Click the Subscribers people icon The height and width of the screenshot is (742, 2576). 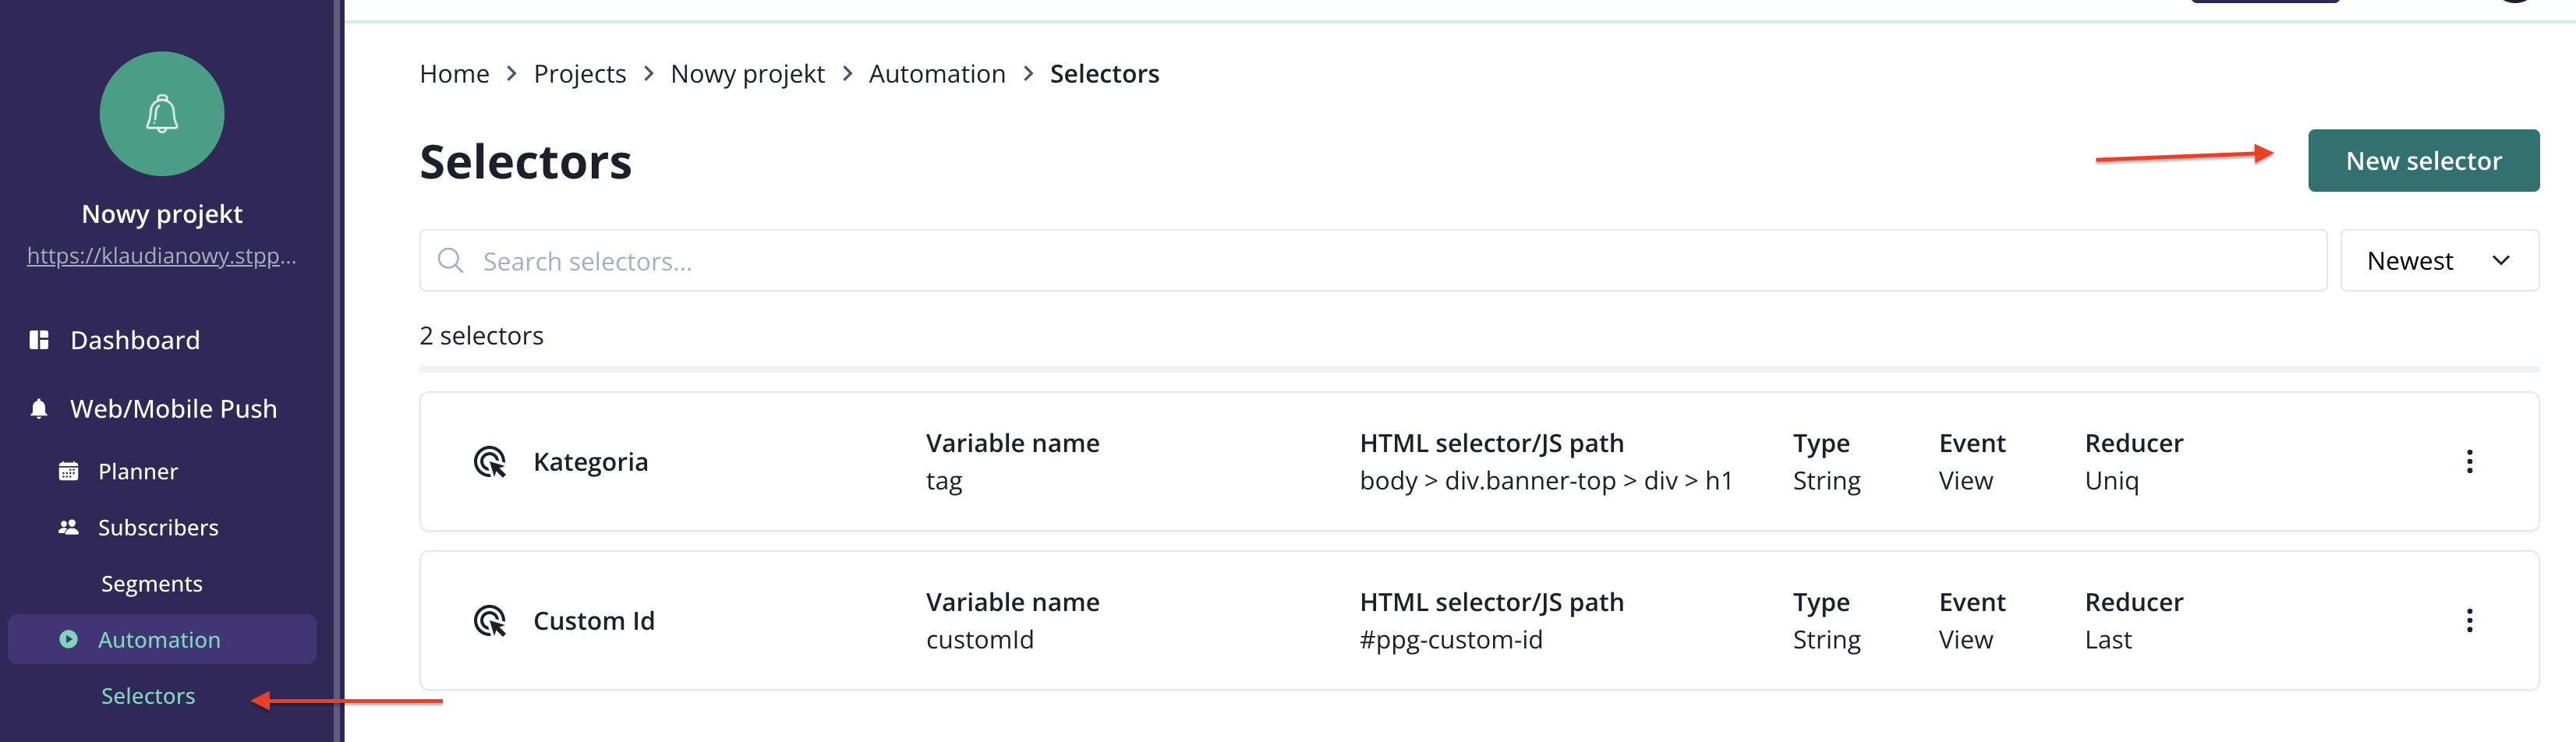point(68,527)
